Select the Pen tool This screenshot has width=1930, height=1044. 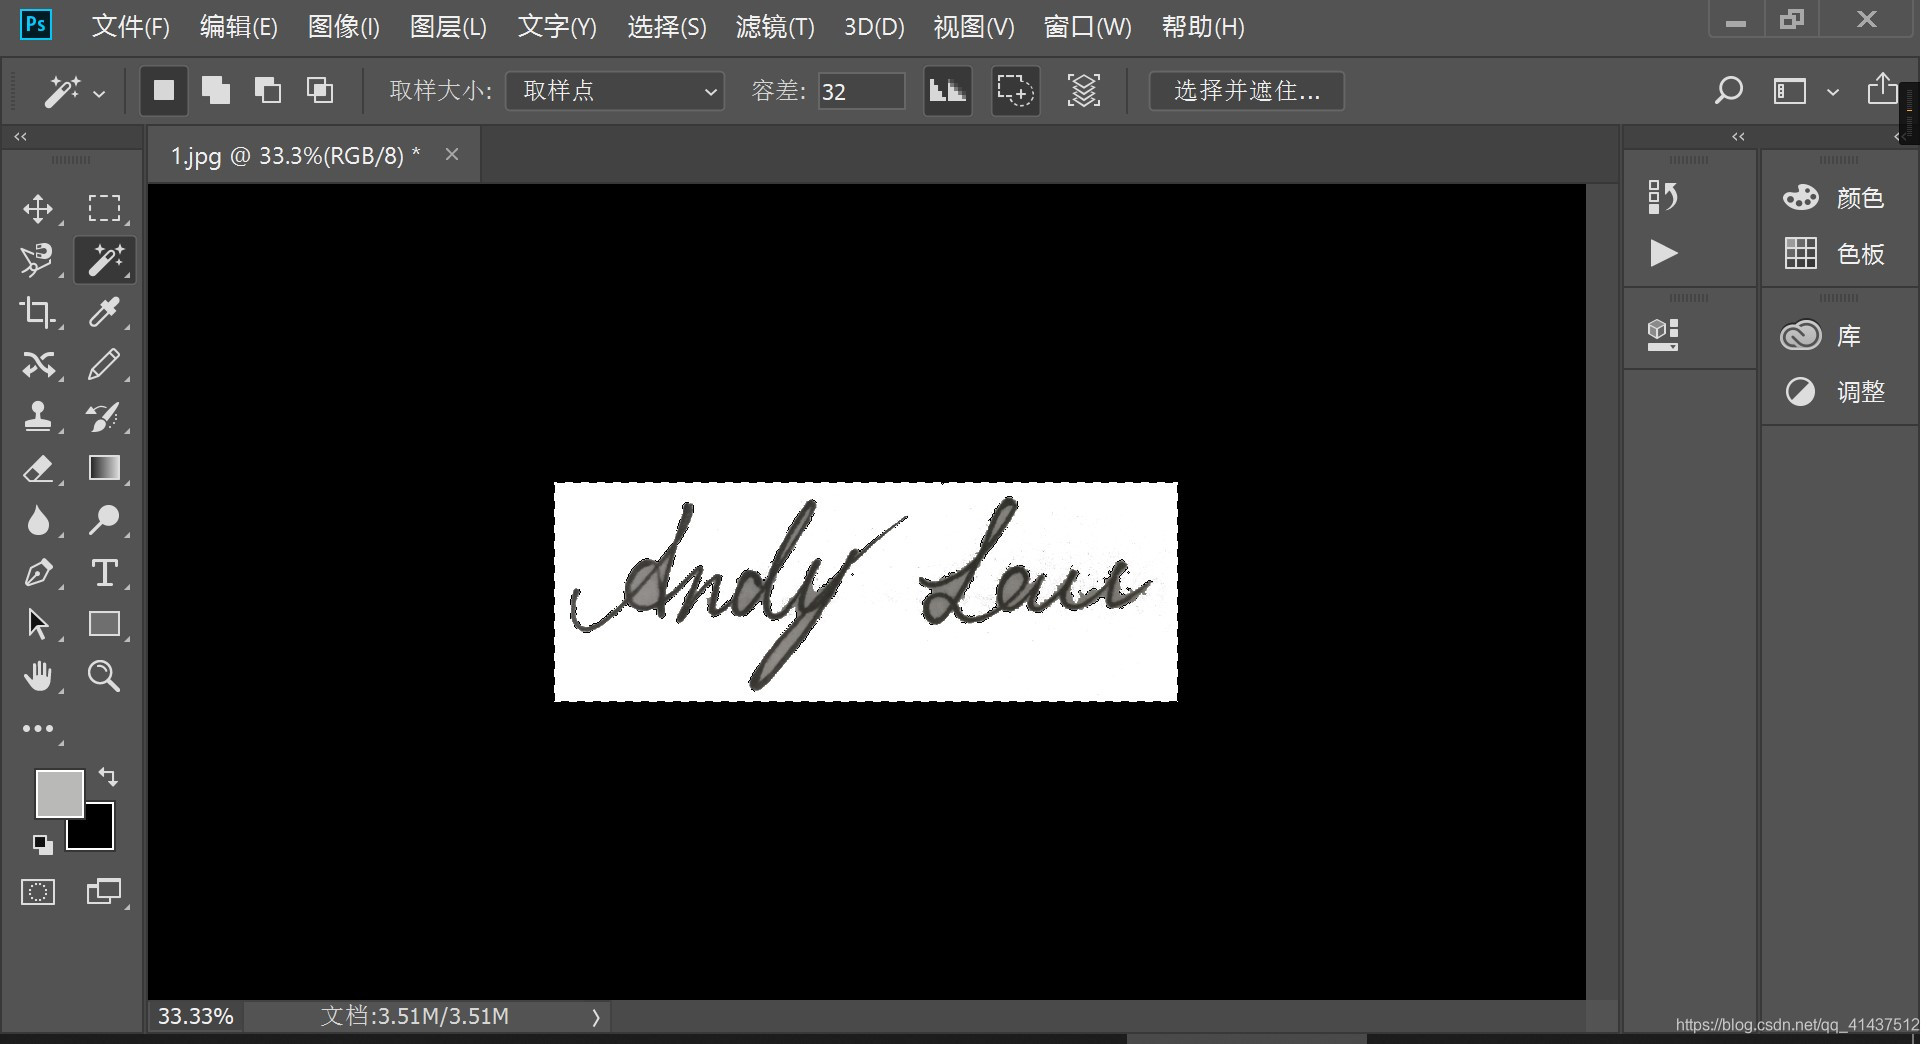click(x=38, y=573)
